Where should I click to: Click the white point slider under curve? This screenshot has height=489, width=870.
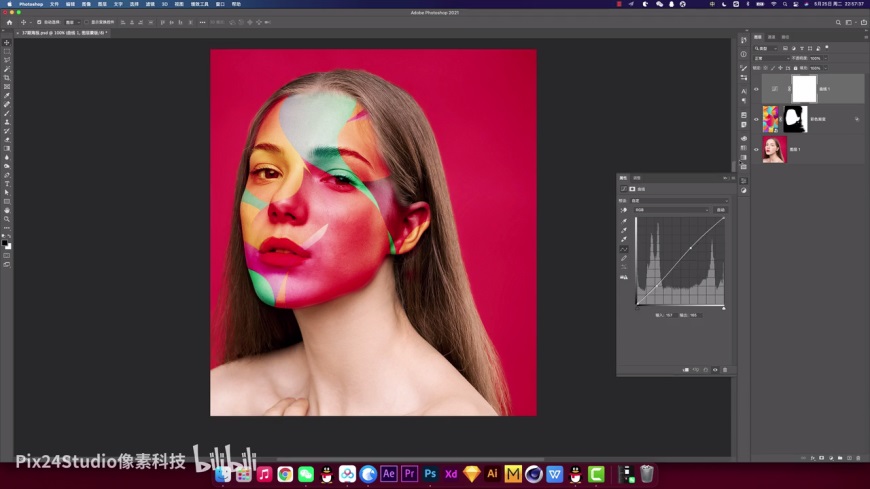click(x=724, y=308)
